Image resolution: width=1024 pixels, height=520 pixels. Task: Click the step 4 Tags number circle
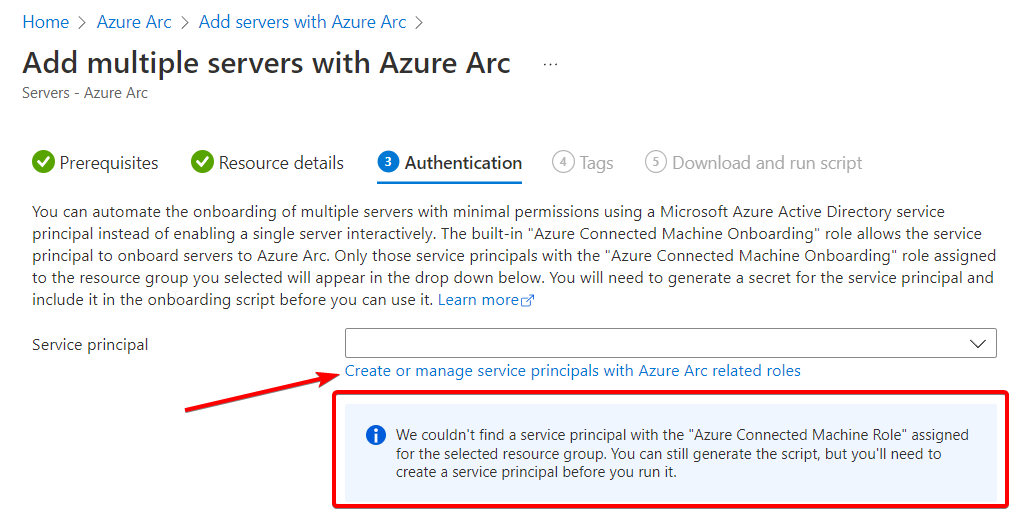[563, 162]
